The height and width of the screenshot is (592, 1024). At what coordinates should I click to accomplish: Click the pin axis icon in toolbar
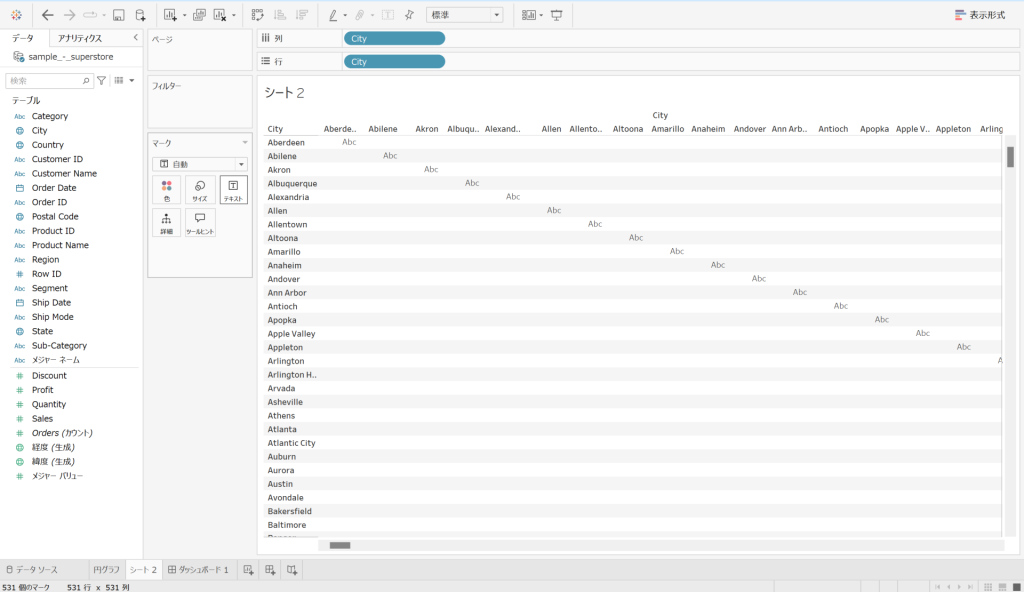click(x=409, y=15)
